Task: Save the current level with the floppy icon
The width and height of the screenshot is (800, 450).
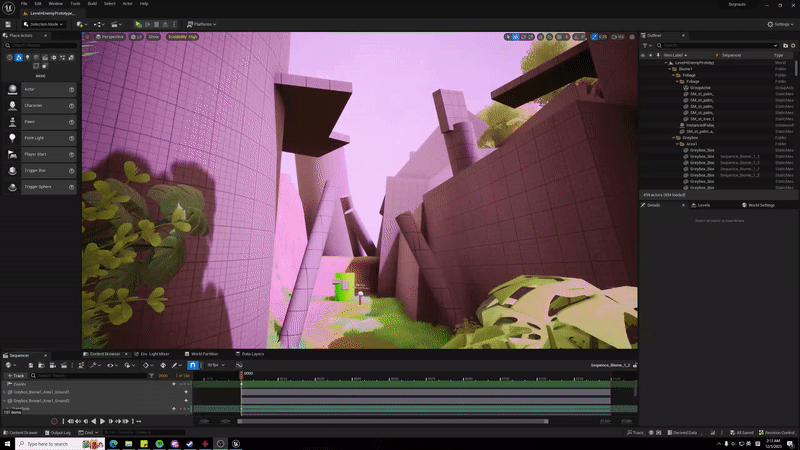Action: coord(8,24)
